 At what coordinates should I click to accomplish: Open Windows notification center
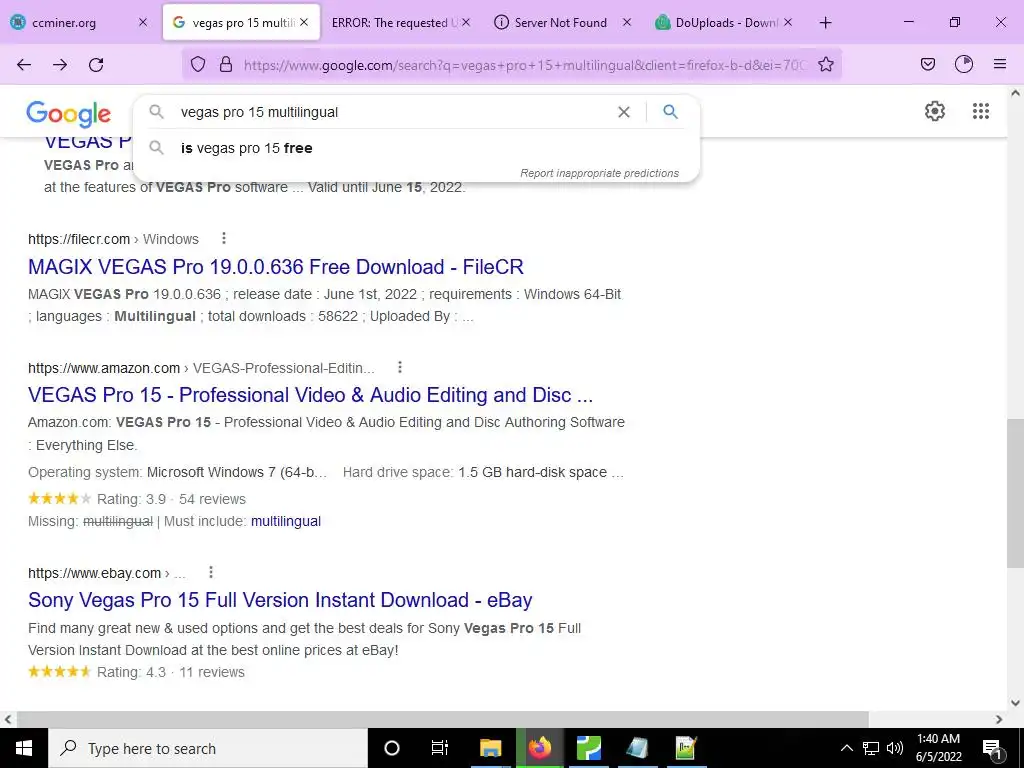click(992, 748)
